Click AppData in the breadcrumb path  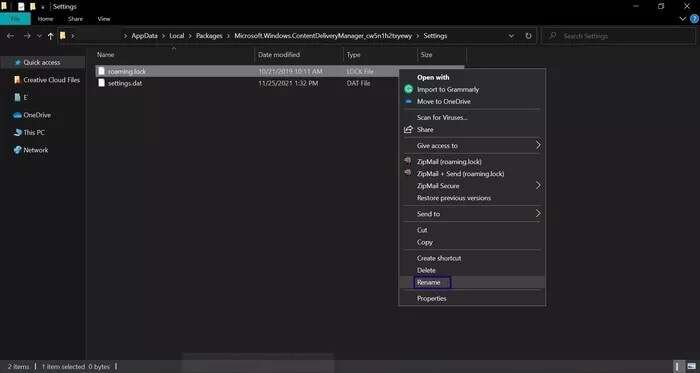pos(144,36)
